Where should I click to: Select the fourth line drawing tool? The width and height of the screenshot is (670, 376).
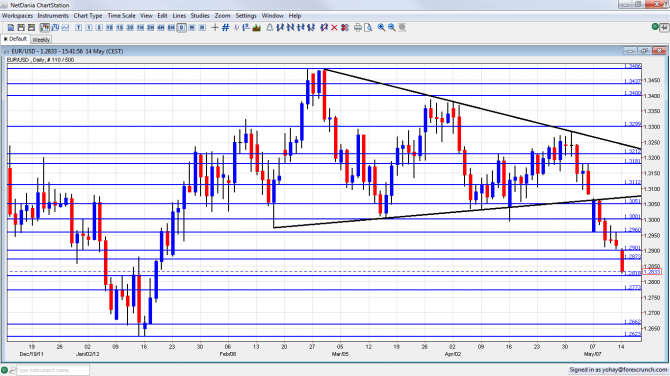coord(311,28)
